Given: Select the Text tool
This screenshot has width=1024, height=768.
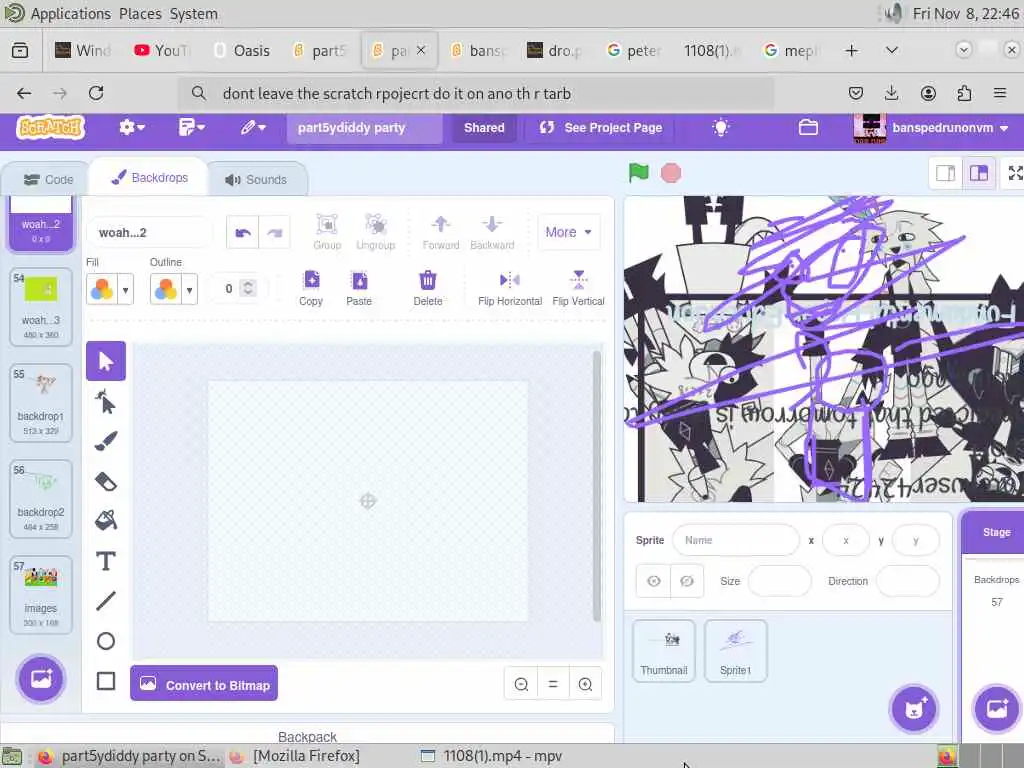Looking at the screenshot, I should point(106,561).
